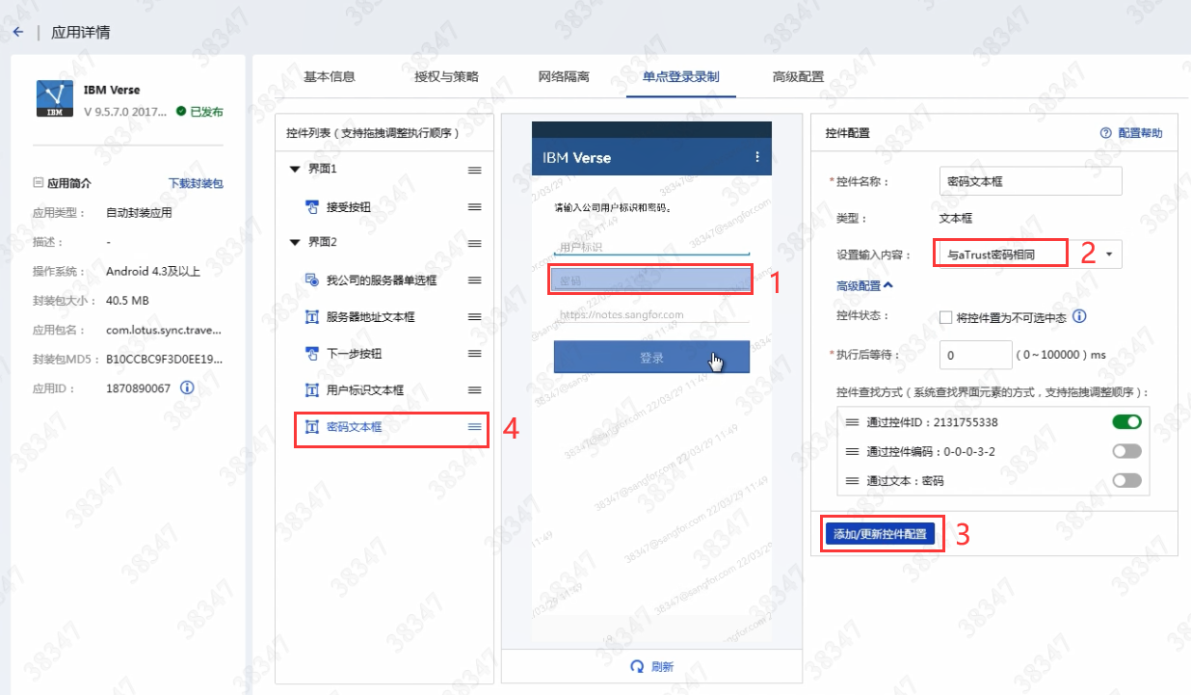This screenshot has width=1191, height=695.
Task: Click the IBM Verse app logo
Action: coord(55,99)
